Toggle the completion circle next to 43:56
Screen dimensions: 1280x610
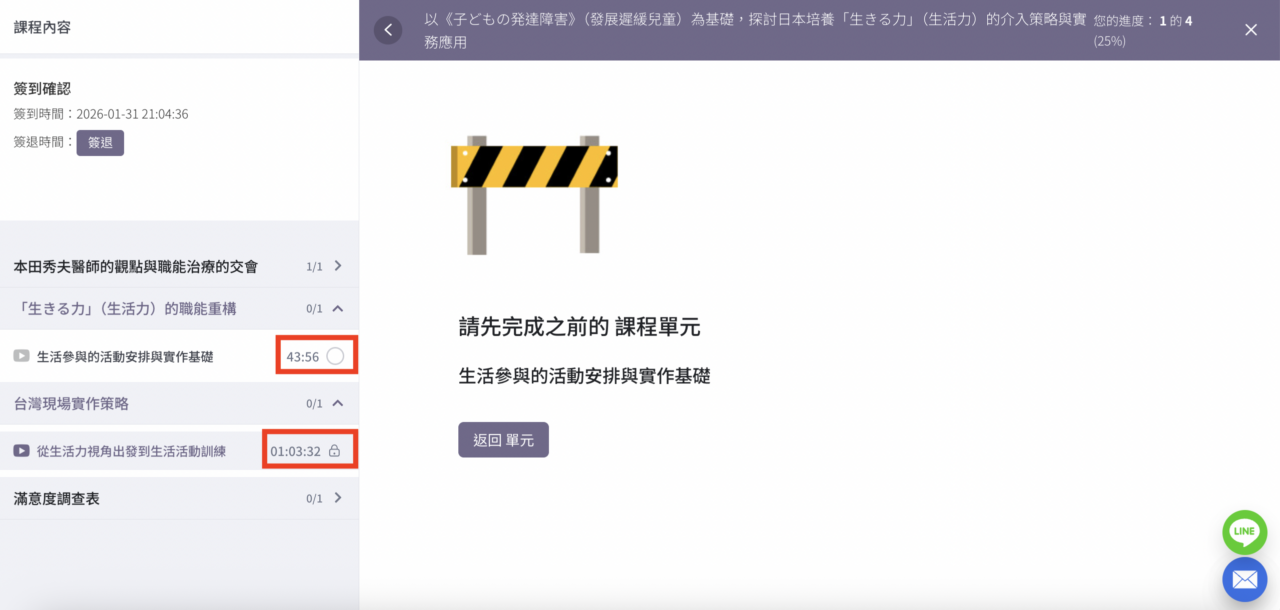click(x=335, y=356)
